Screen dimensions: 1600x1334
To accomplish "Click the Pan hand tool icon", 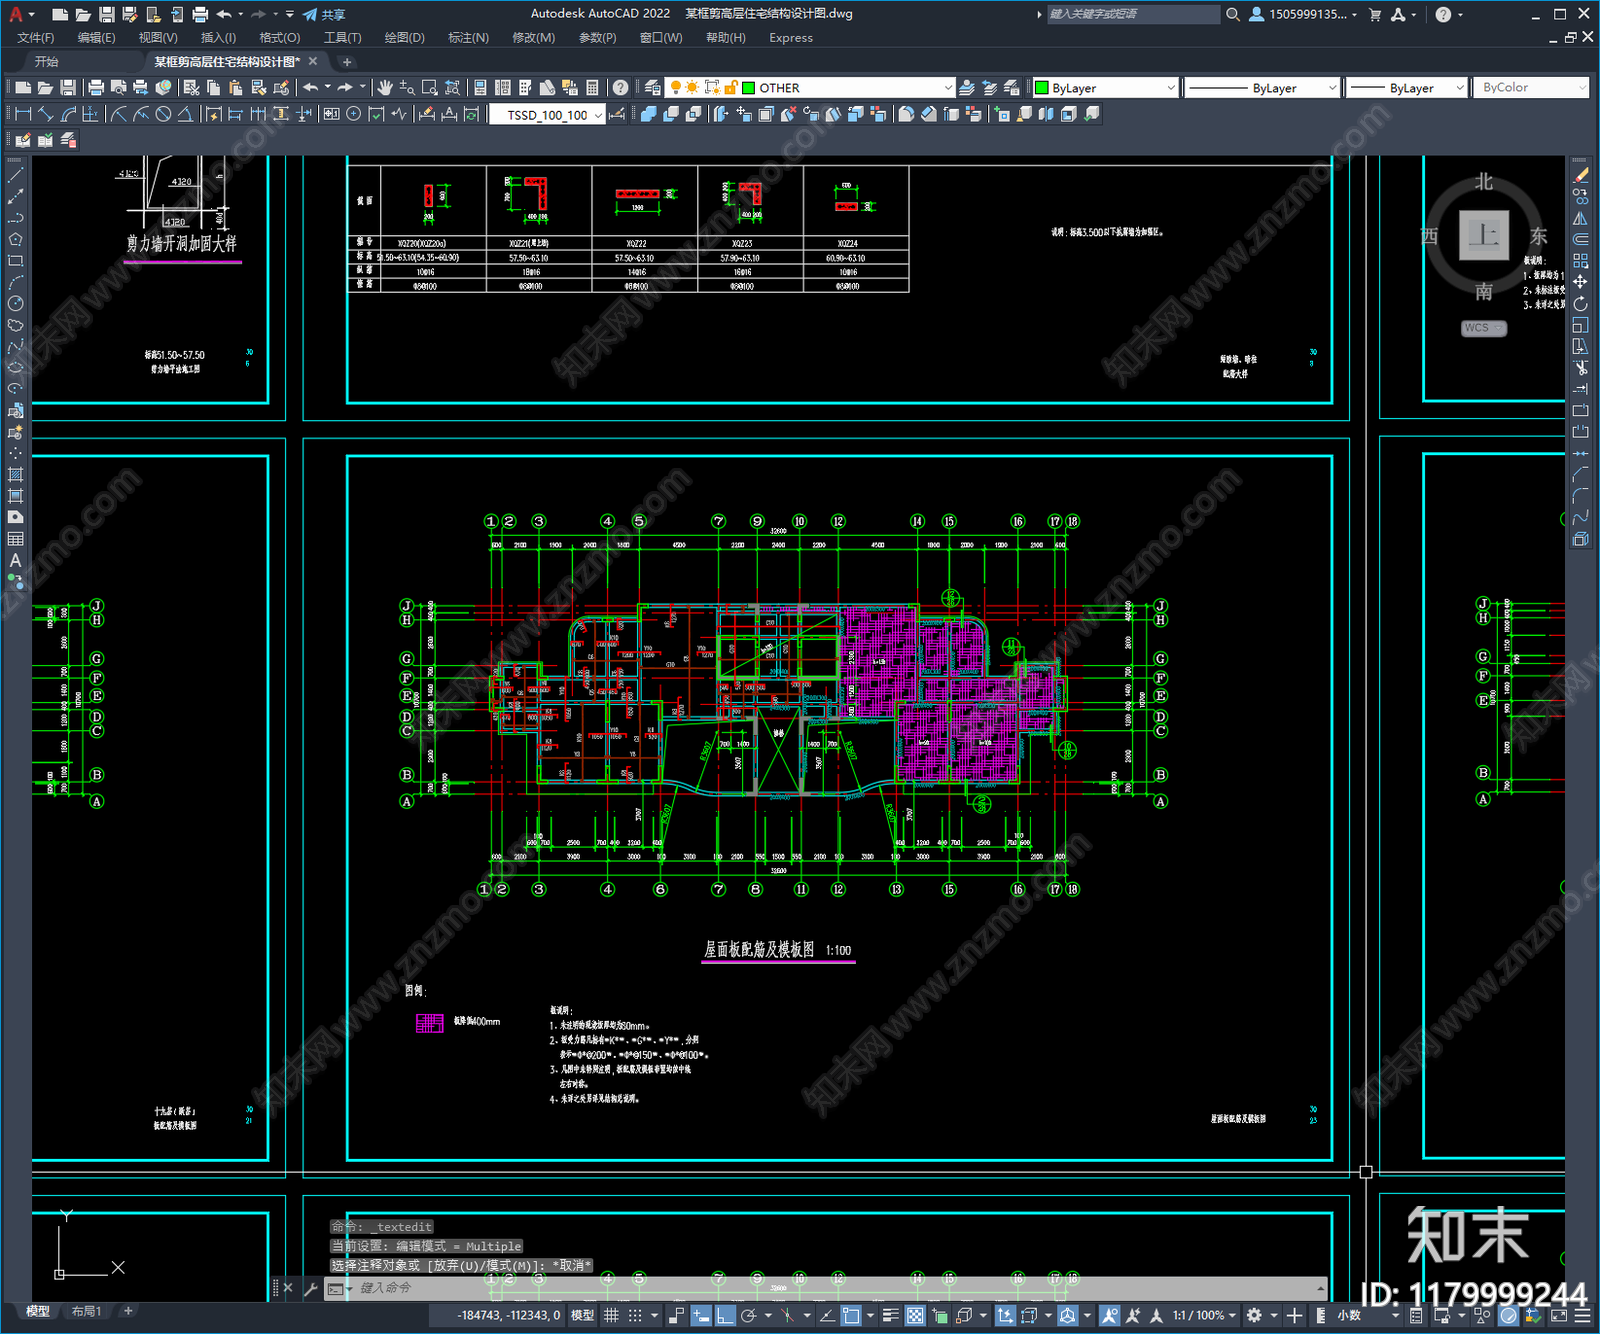I will click(x=385, y=88).
